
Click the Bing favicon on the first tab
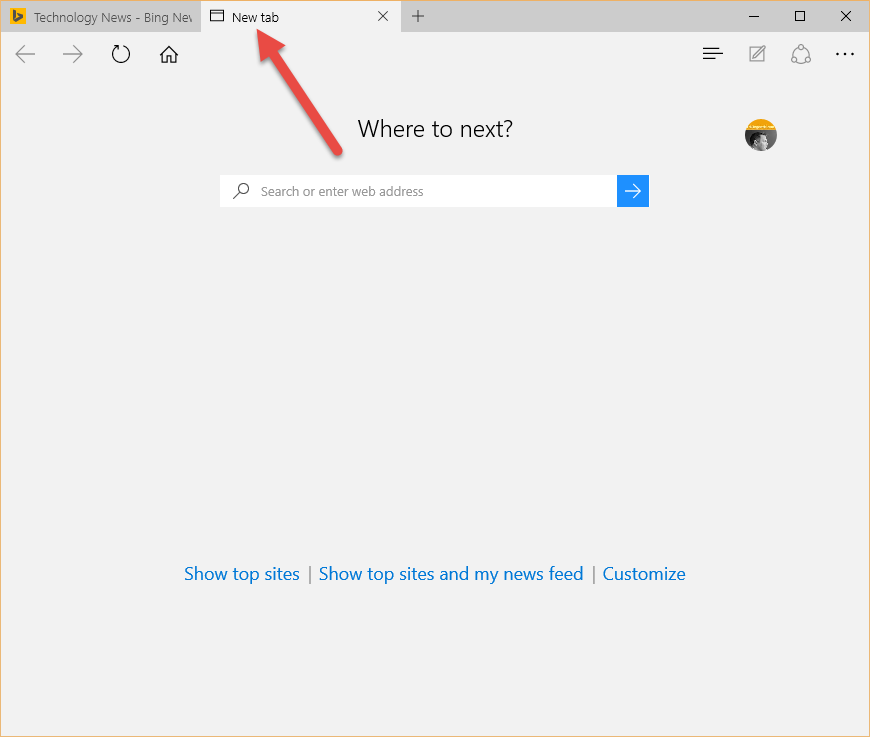(18, 16)
